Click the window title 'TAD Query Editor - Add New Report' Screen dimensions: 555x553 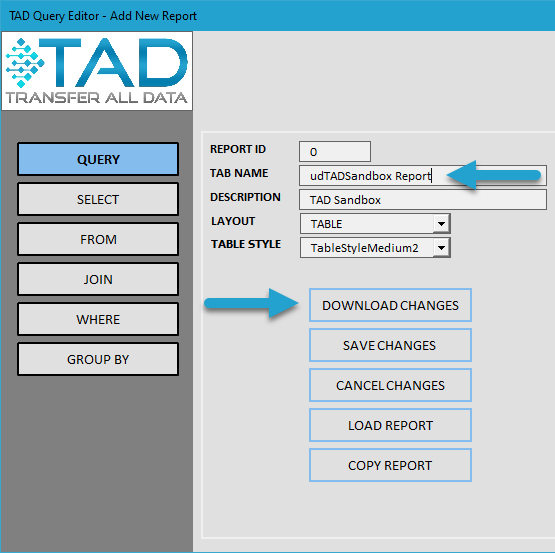tap(103, 16)
